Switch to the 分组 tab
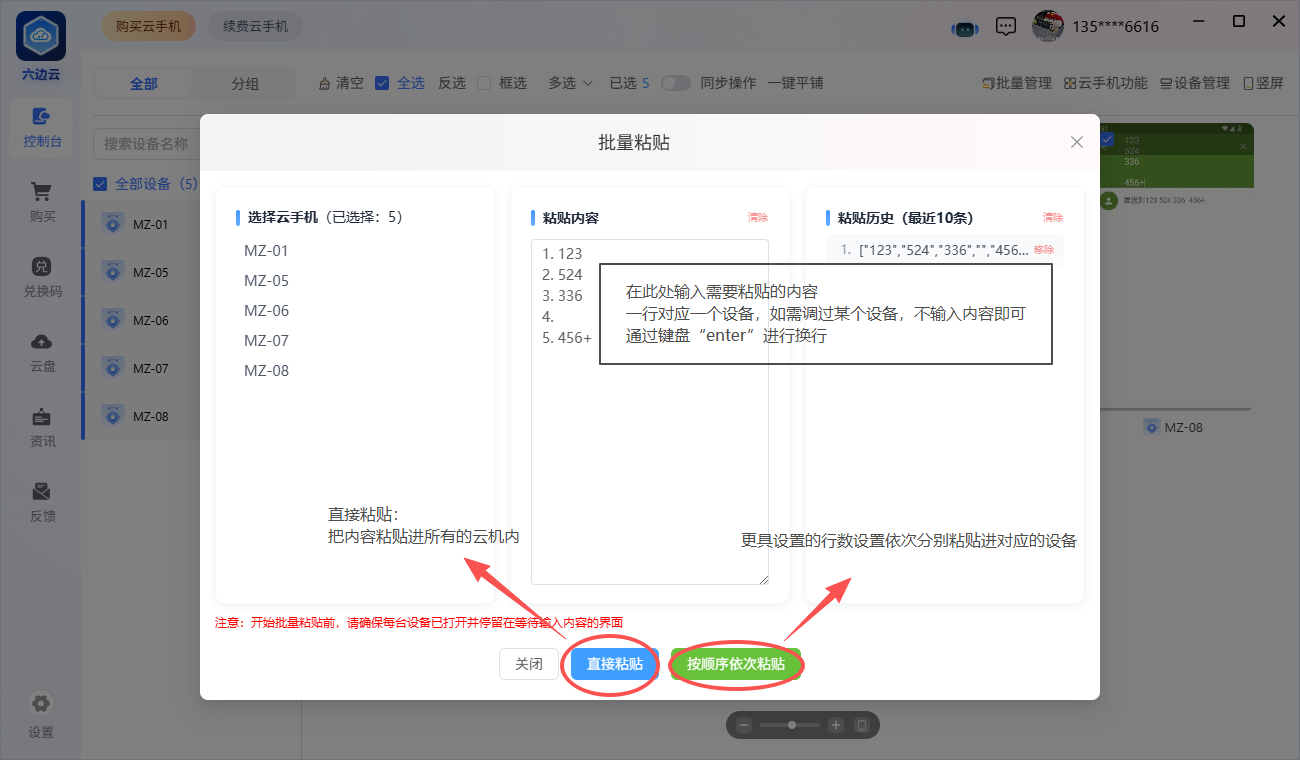 point(245,84)
